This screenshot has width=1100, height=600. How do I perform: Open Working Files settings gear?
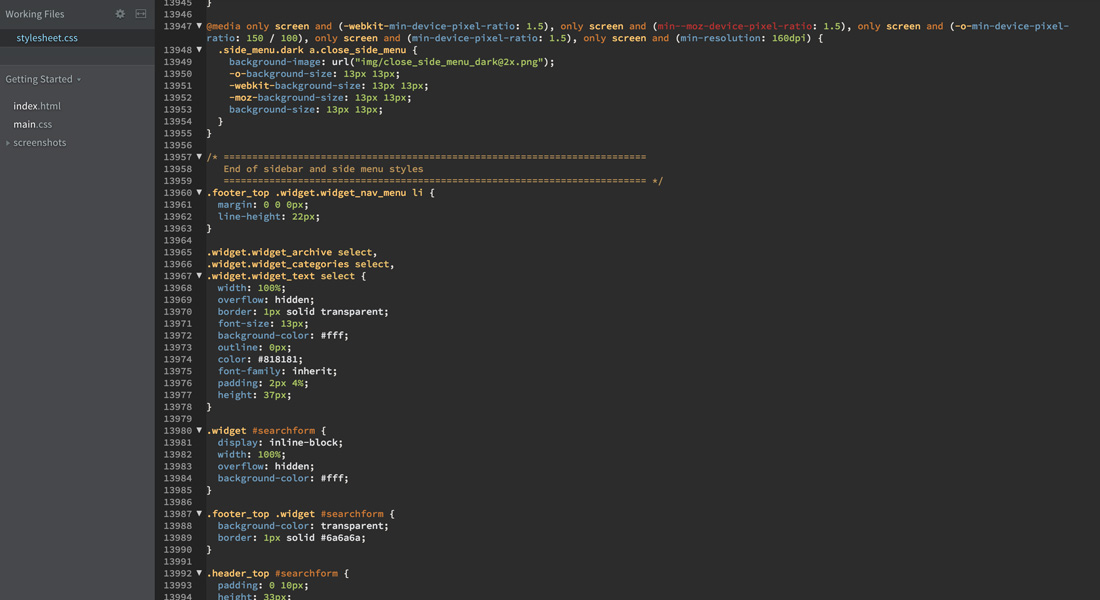120,13
